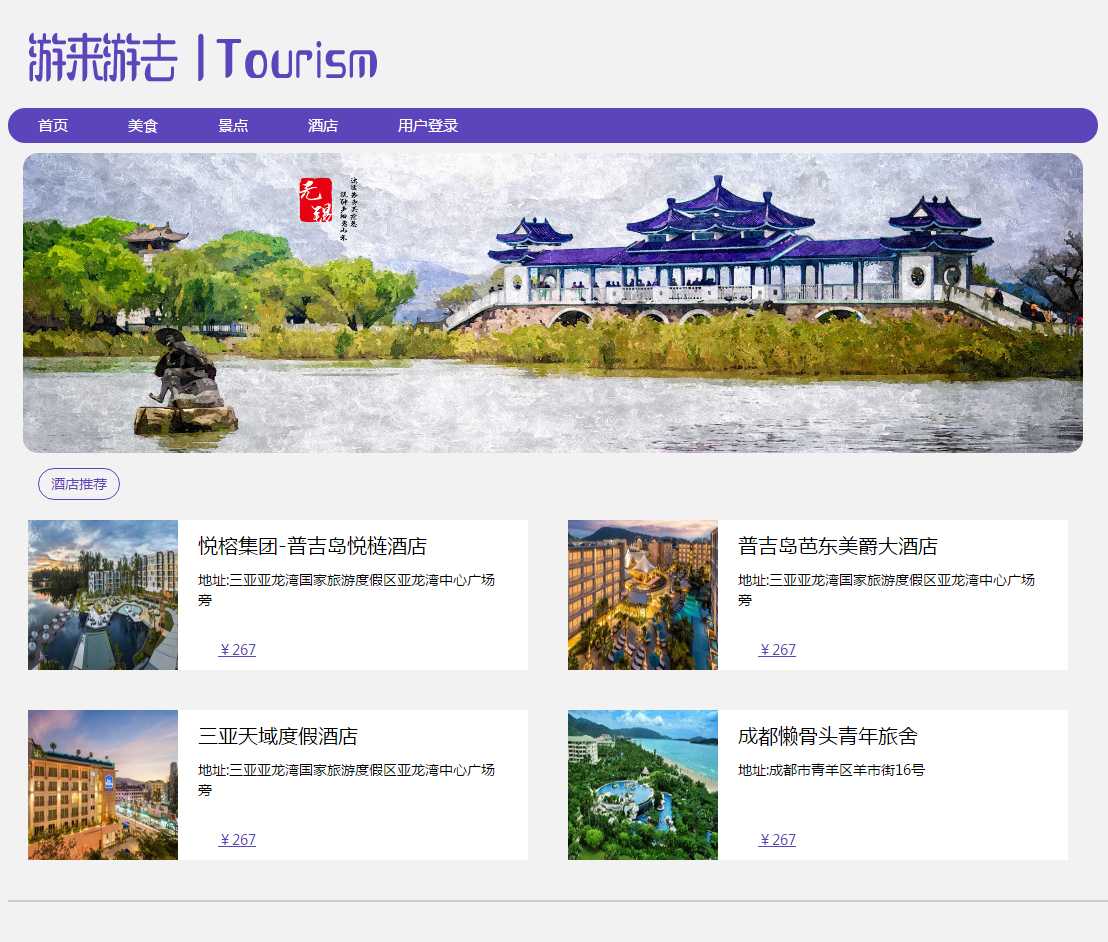Click the lakeside pavilion banner image
Screen dimensions: 1108x942
point(553,303)
